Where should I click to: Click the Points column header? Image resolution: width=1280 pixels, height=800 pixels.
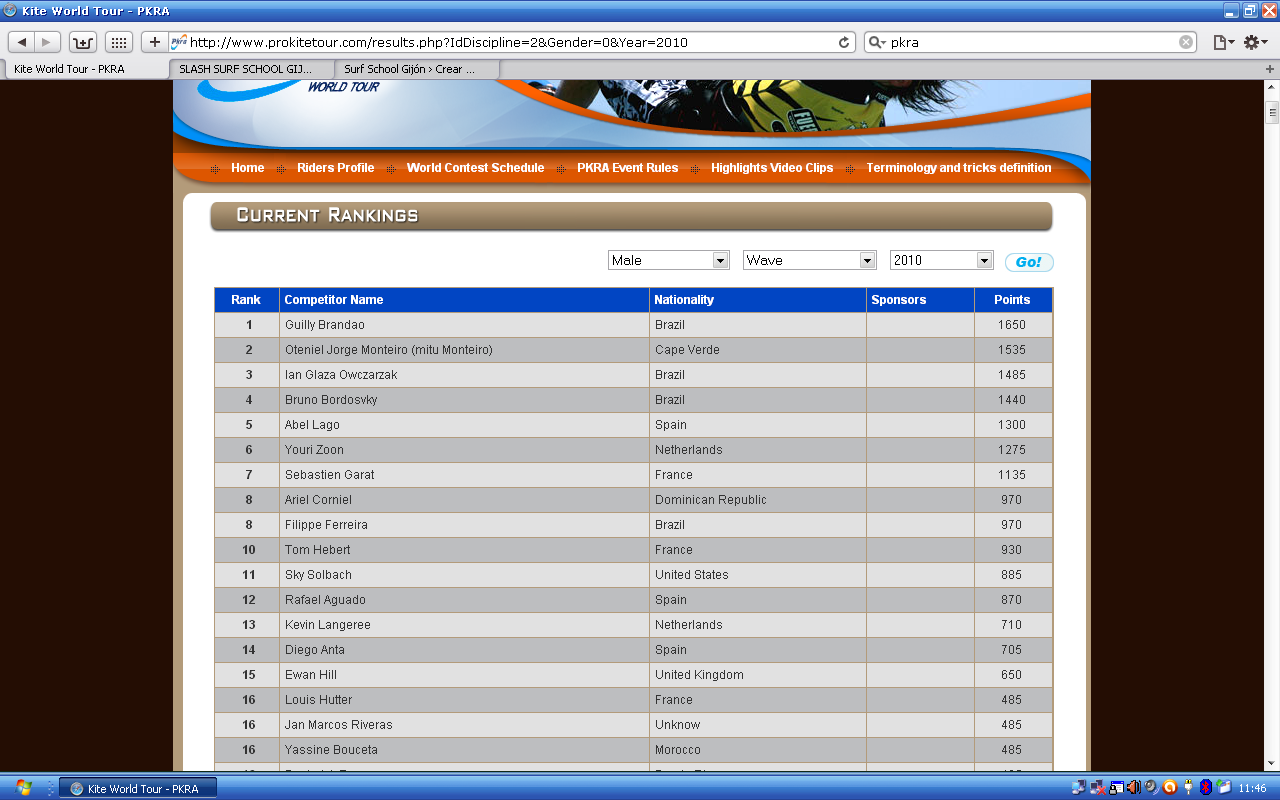(1013, 300)
